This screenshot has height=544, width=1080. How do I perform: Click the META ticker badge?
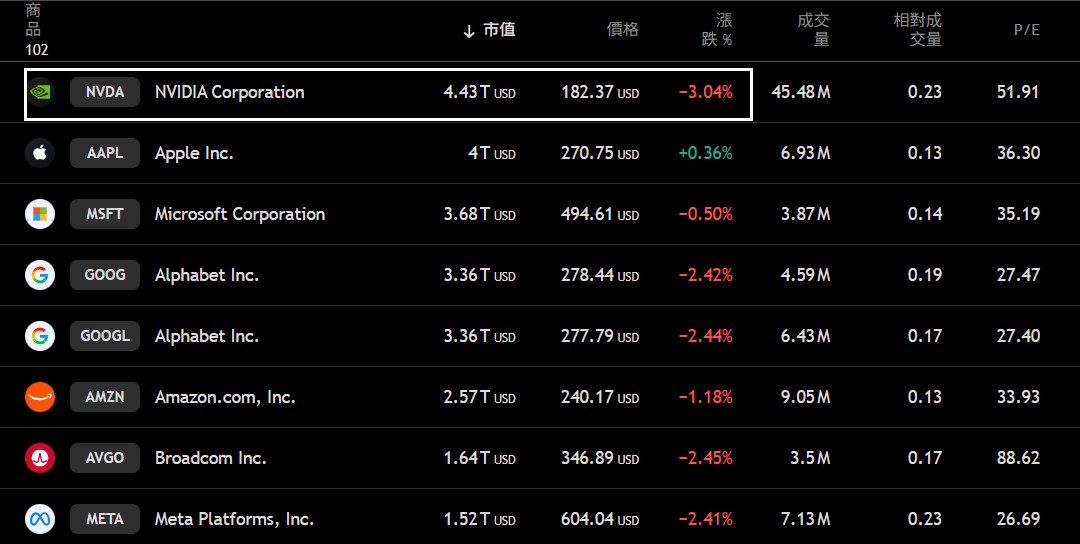pos(105,519)
